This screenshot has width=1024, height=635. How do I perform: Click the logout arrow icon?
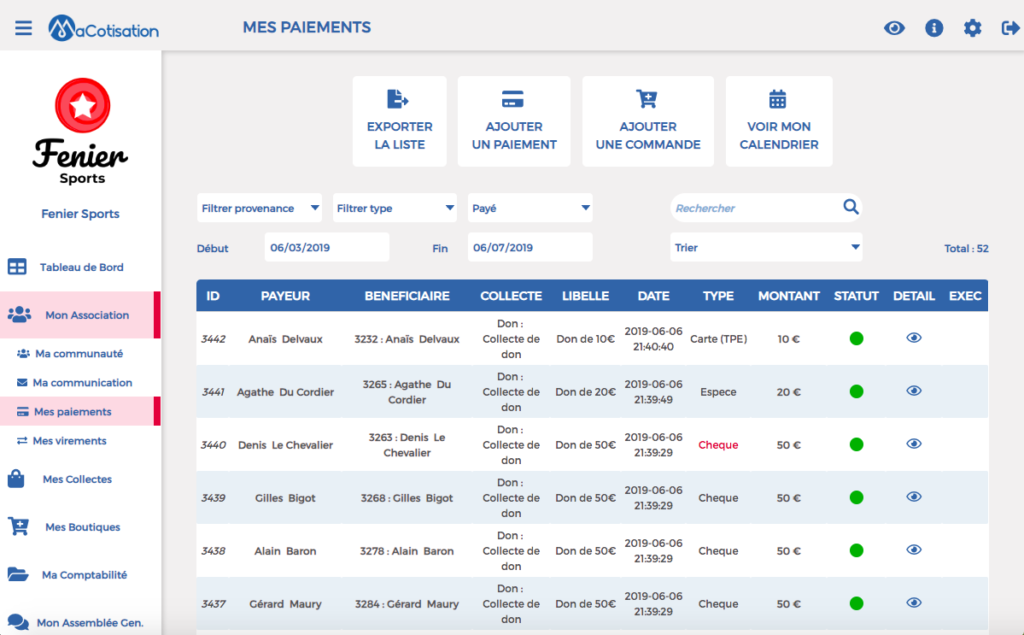(x=1010, y=28)
